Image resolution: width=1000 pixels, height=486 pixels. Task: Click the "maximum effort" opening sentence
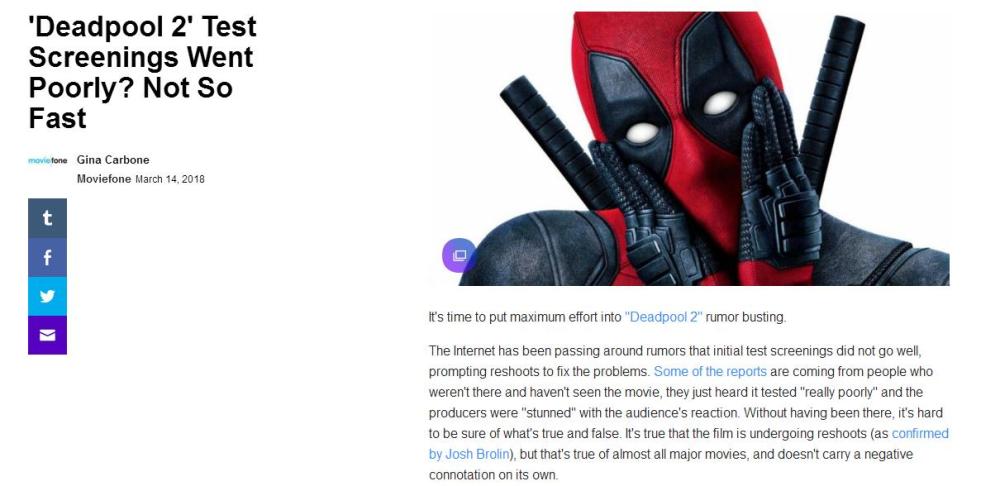(x=607, y=317)
